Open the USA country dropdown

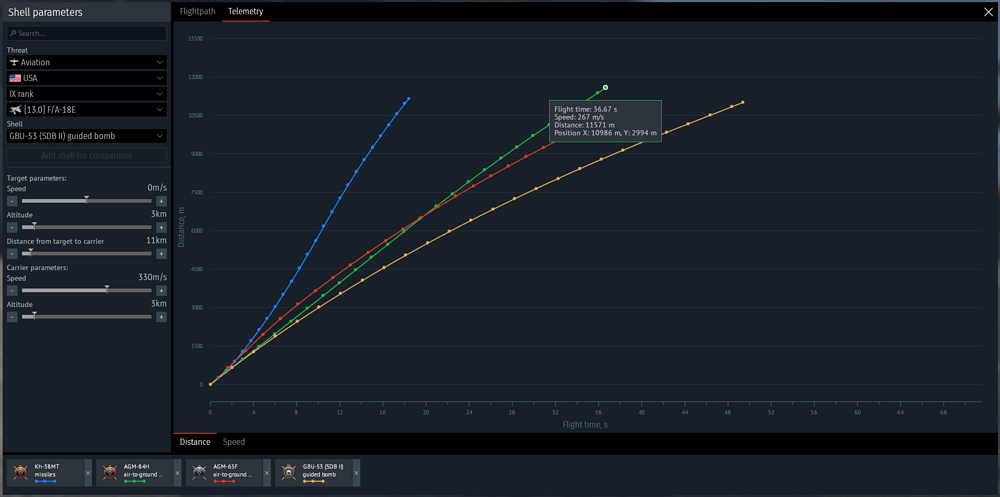[x=87, y=78]
